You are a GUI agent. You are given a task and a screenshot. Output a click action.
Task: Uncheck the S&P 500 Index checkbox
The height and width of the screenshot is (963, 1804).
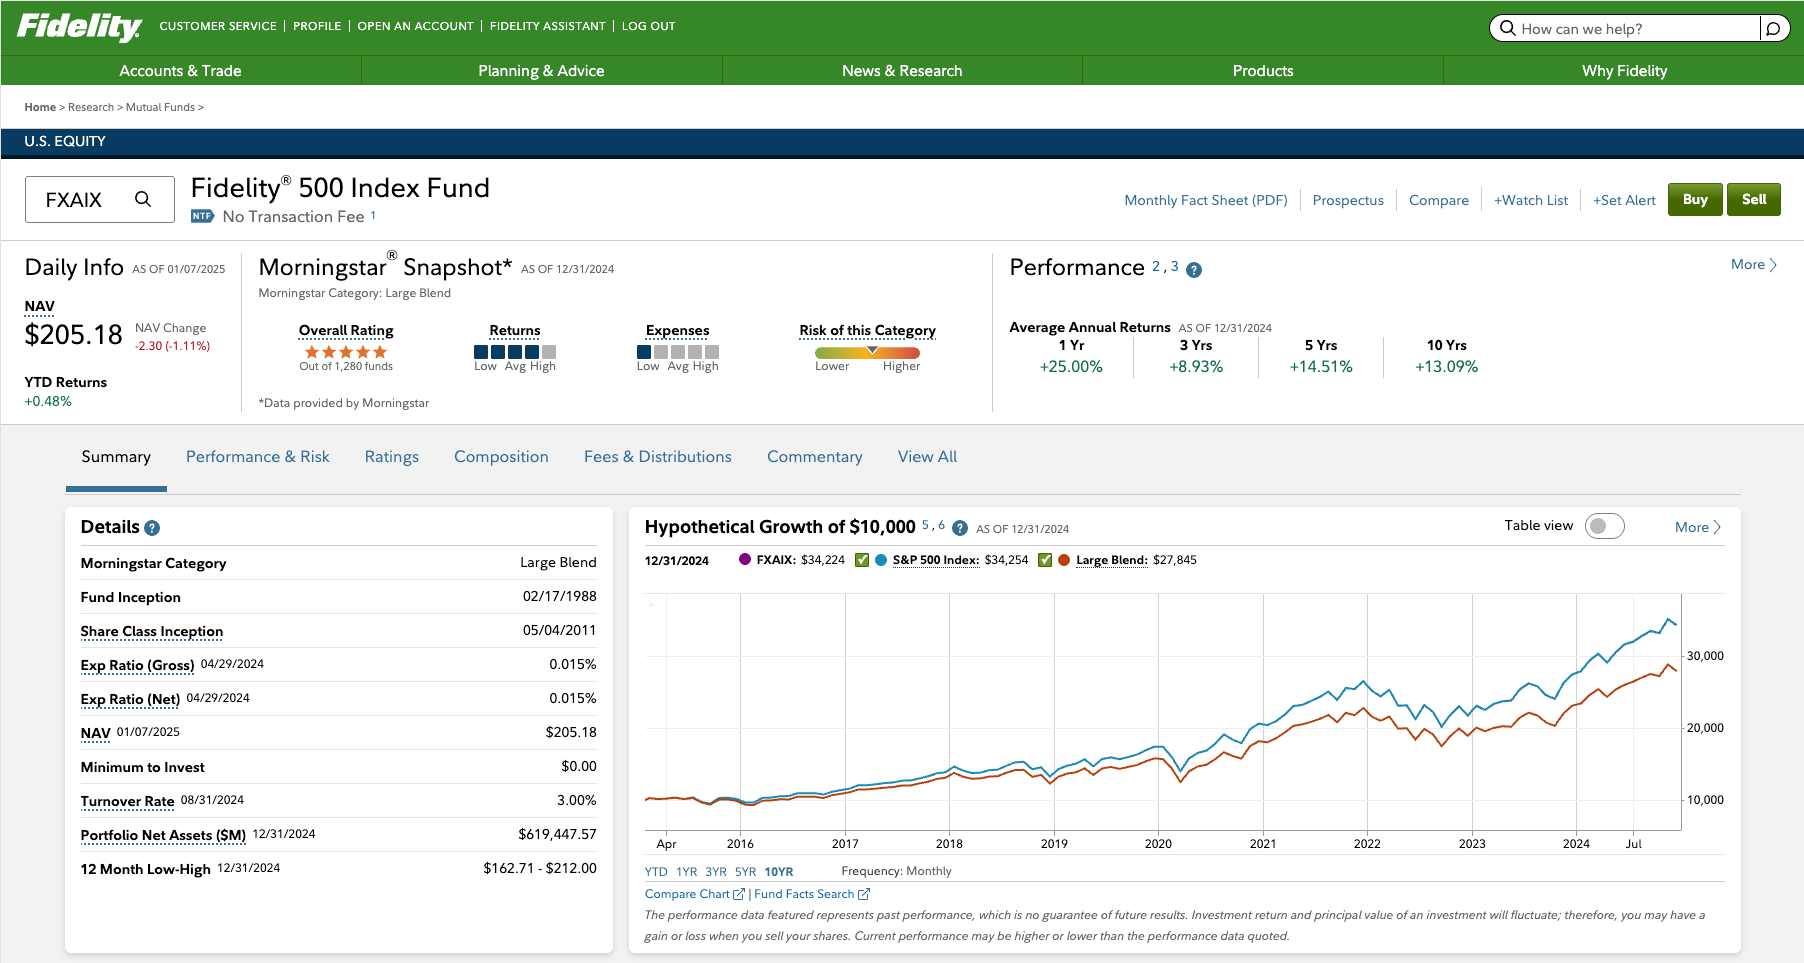coord(862,560)
